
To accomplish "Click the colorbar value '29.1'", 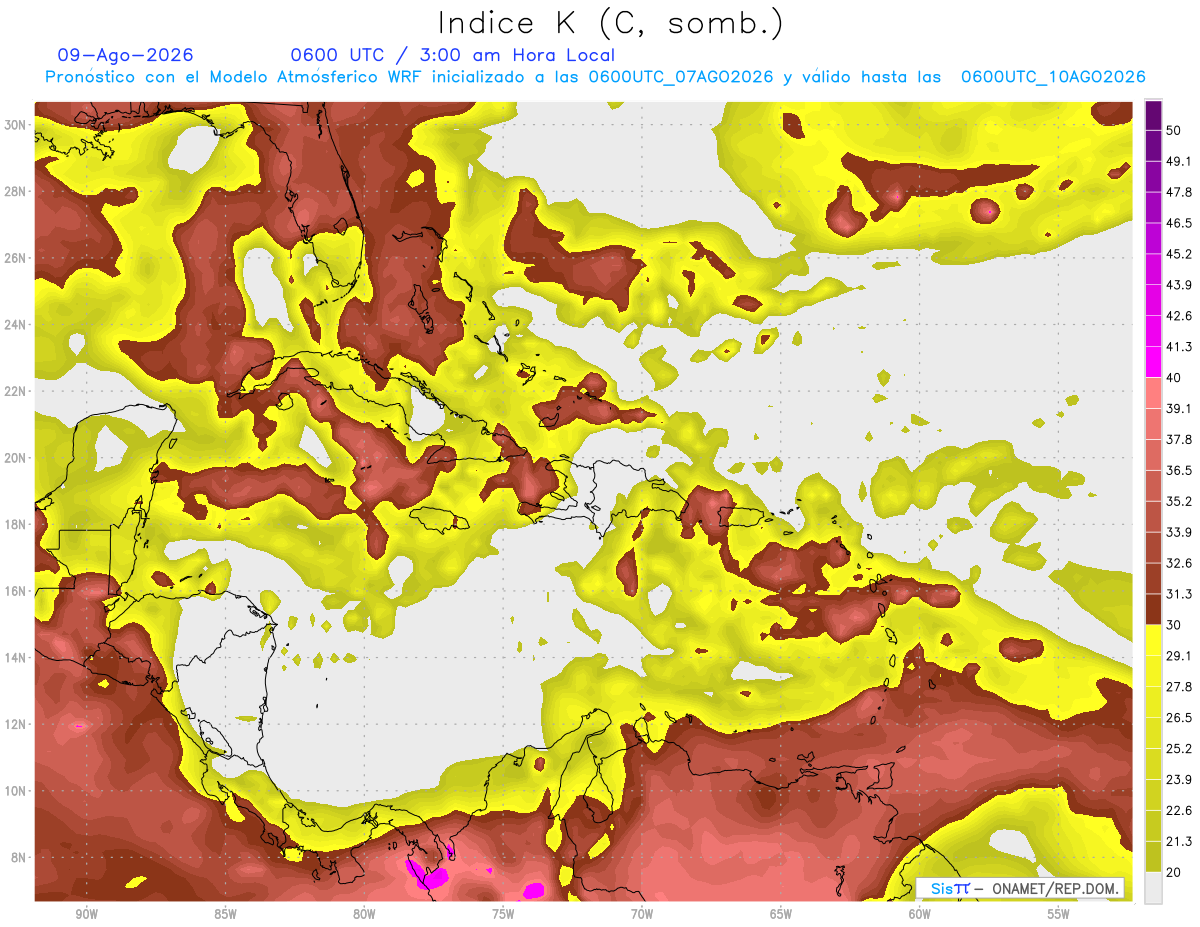I will [1179, 656].
